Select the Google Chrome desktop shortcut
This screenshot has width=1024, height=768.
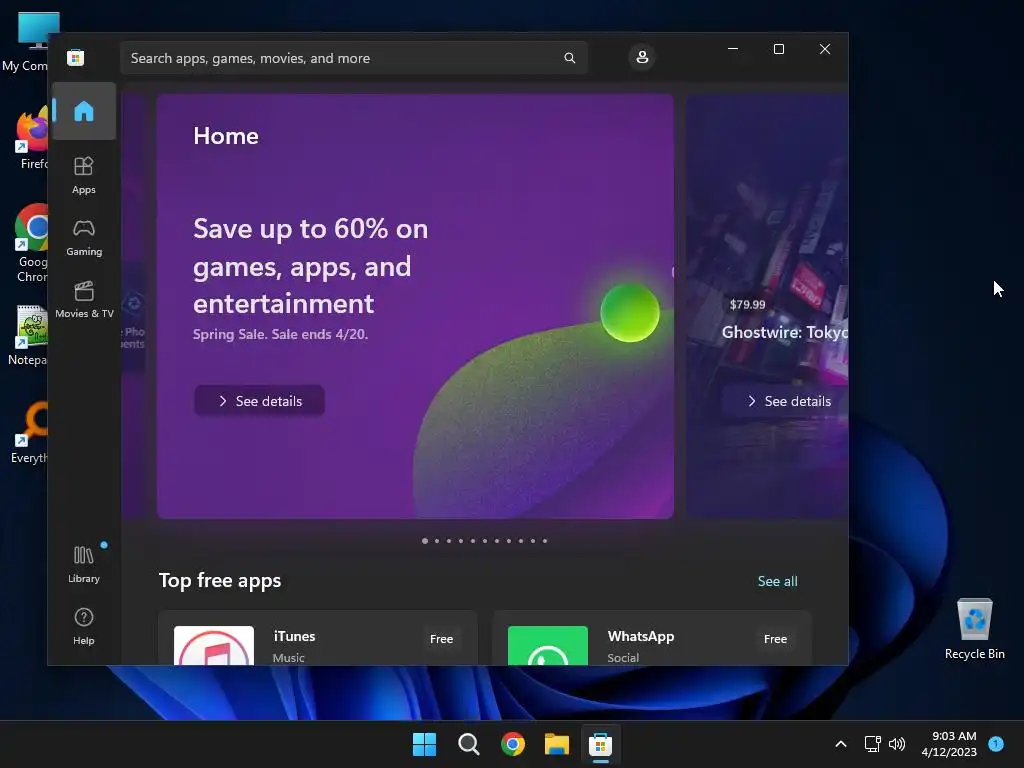click(x=31, y=243)
